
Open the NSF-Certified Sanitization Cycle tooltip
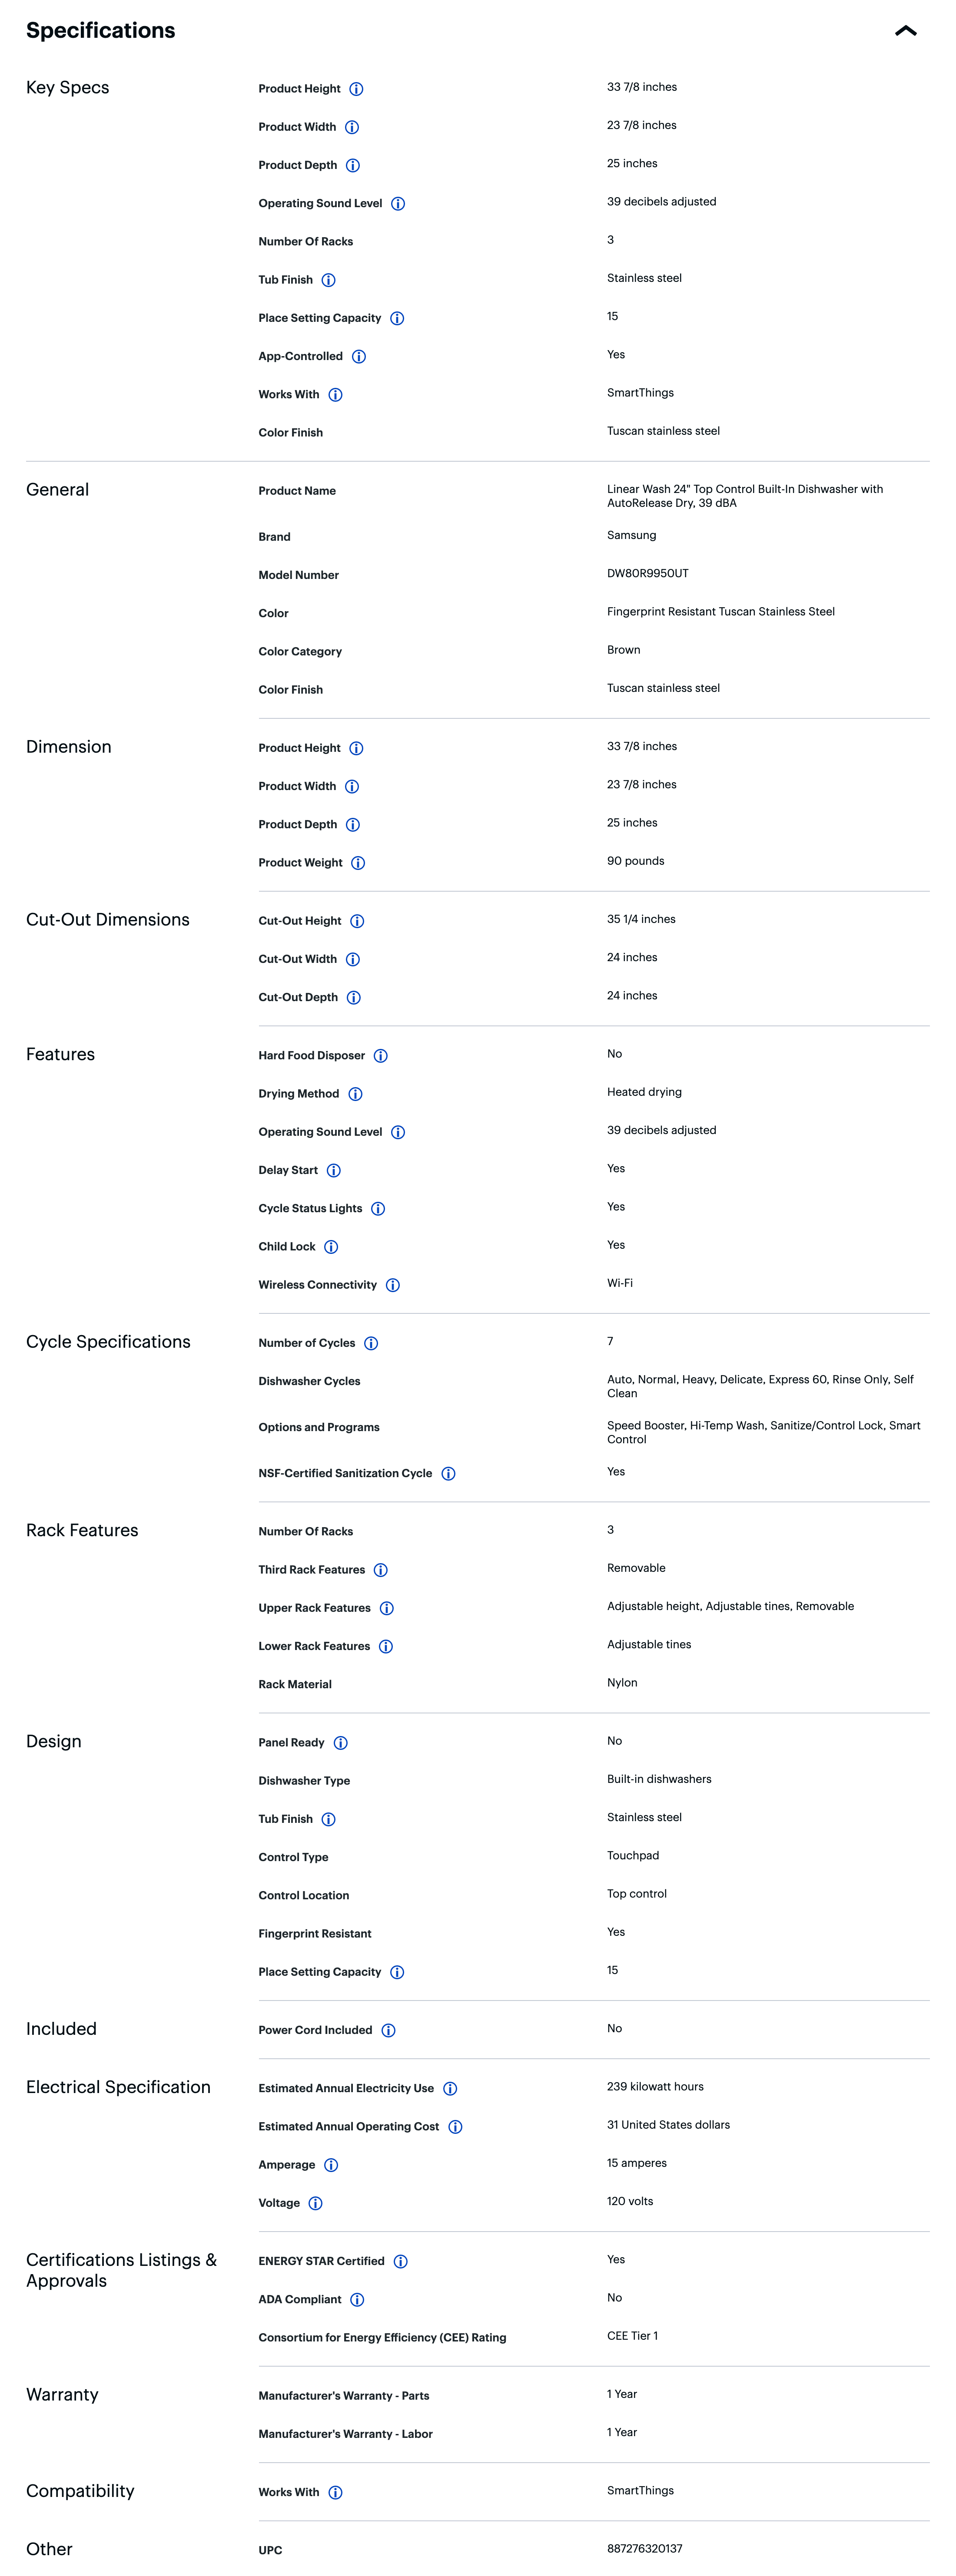(x=448, y=1473)
